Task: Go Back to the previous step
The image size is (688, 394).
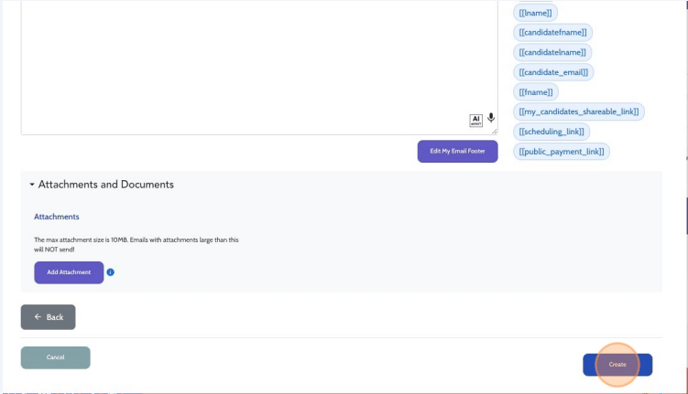Action: click(48, 317)
